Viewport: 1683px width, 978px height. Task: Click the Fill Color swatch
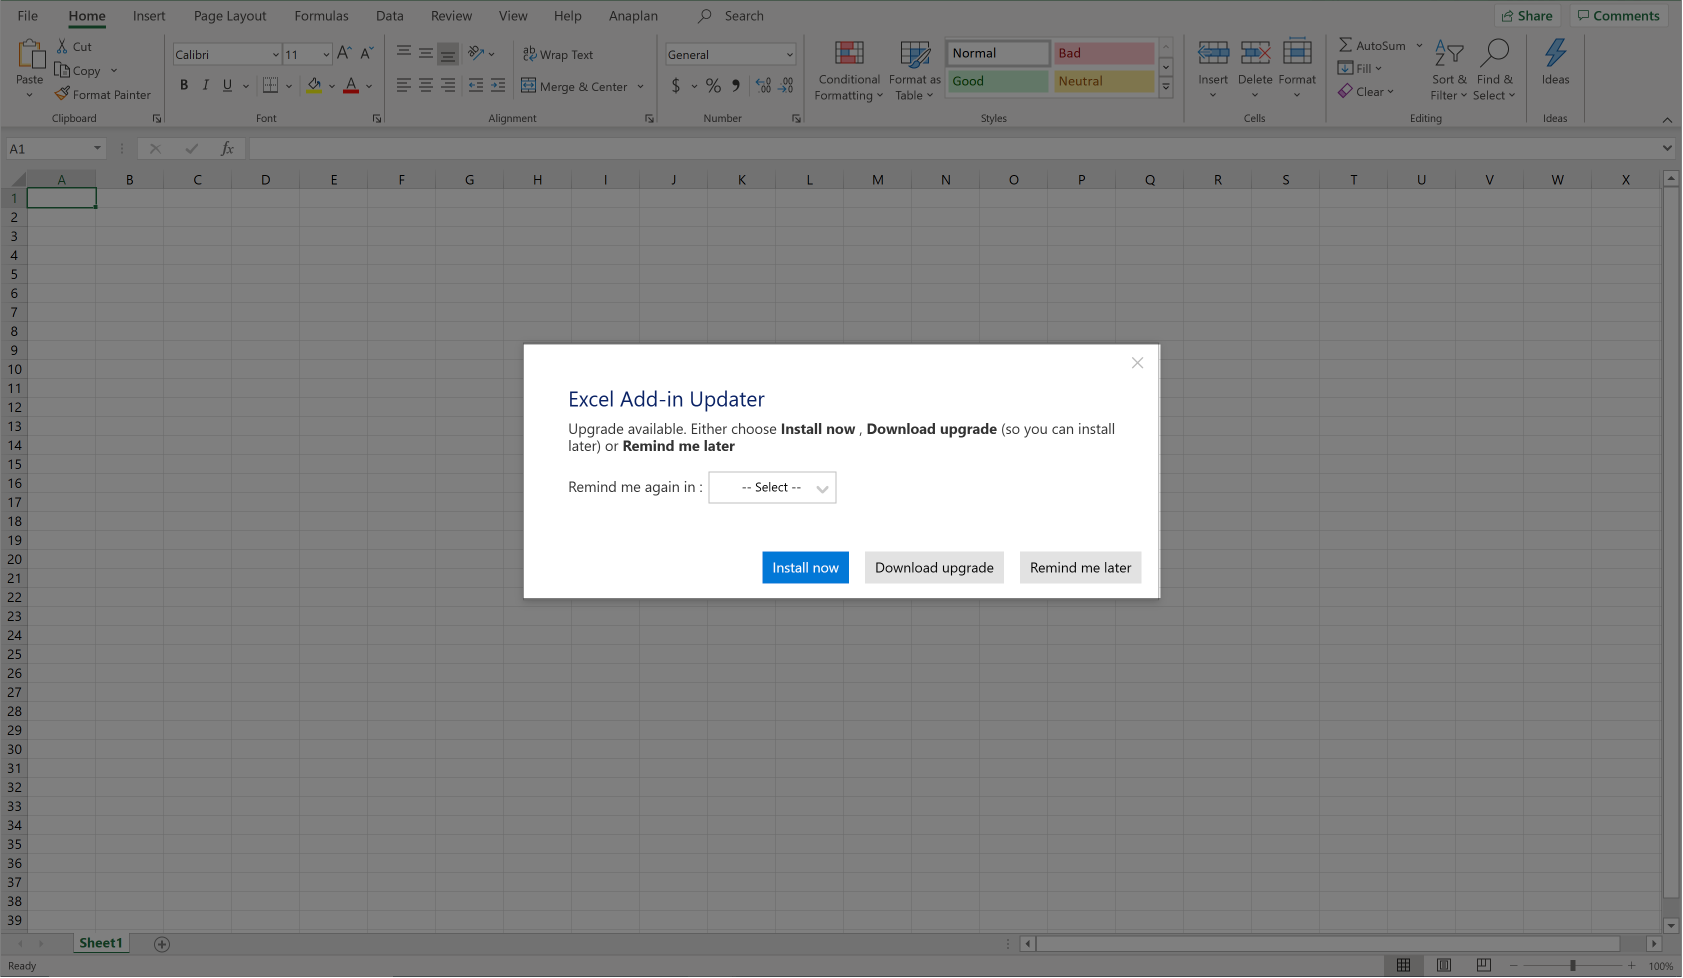(x=315, y=86)
